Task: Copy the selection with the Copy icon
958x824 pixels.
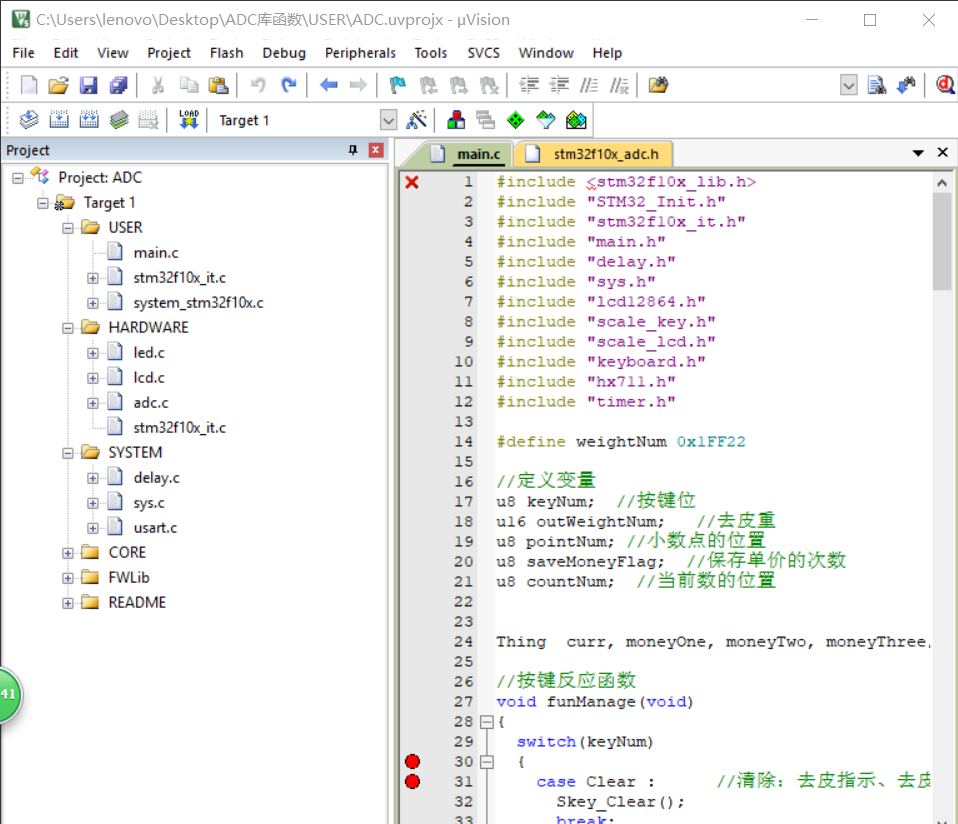Action: click(x=188, y=85)
